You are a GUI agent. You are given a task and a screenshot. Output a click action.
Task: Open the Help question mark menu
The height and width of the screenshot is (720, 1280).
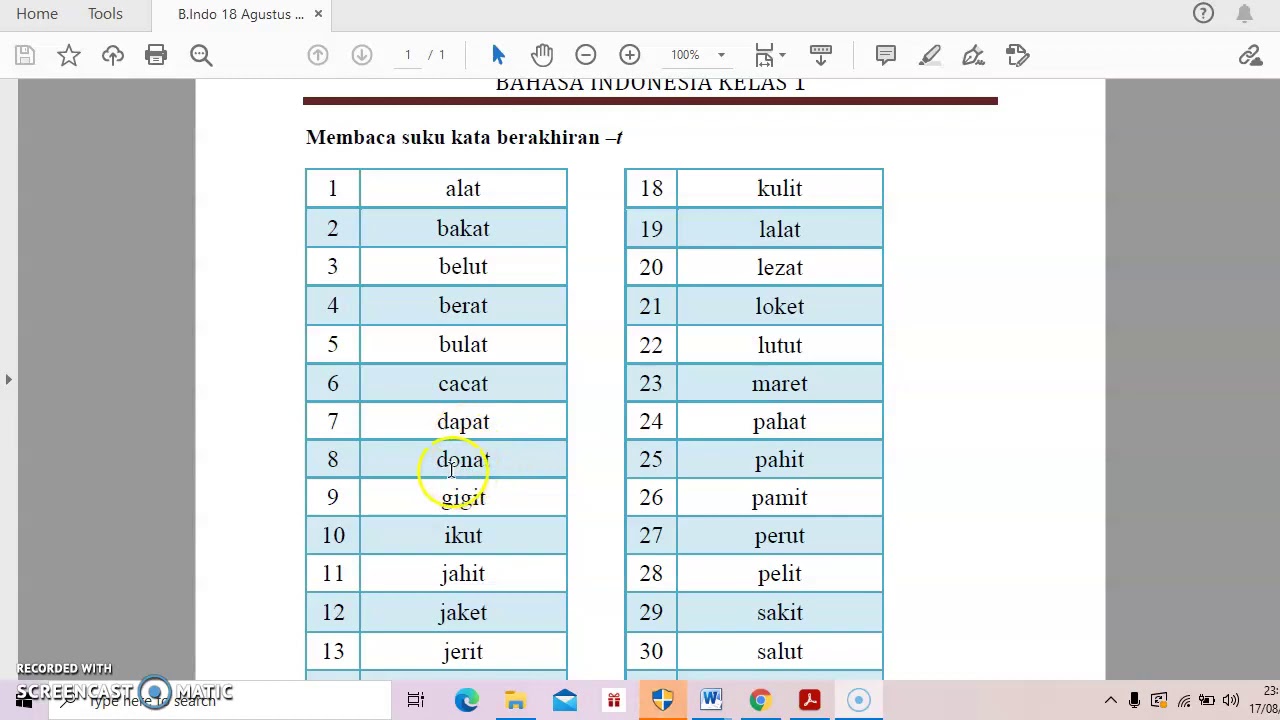1203,14
